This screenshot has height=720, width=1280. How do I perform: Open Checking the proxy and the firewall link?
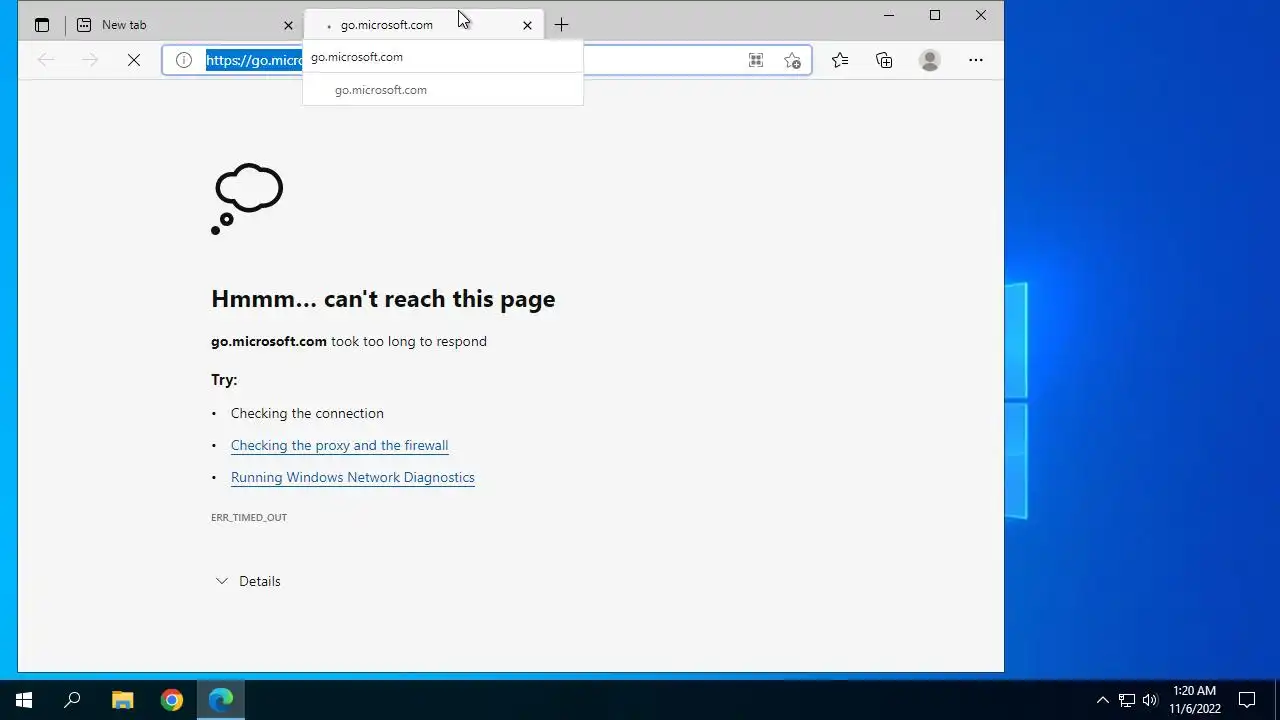339,446
